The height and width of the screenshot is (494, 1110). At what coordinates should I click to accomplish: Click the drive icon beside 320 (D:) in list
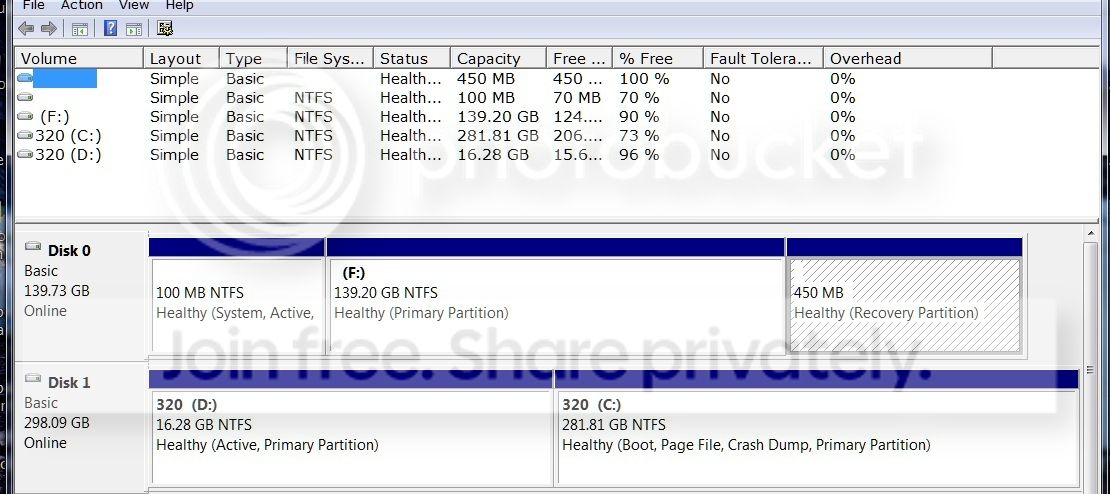[x=25, y=155]
